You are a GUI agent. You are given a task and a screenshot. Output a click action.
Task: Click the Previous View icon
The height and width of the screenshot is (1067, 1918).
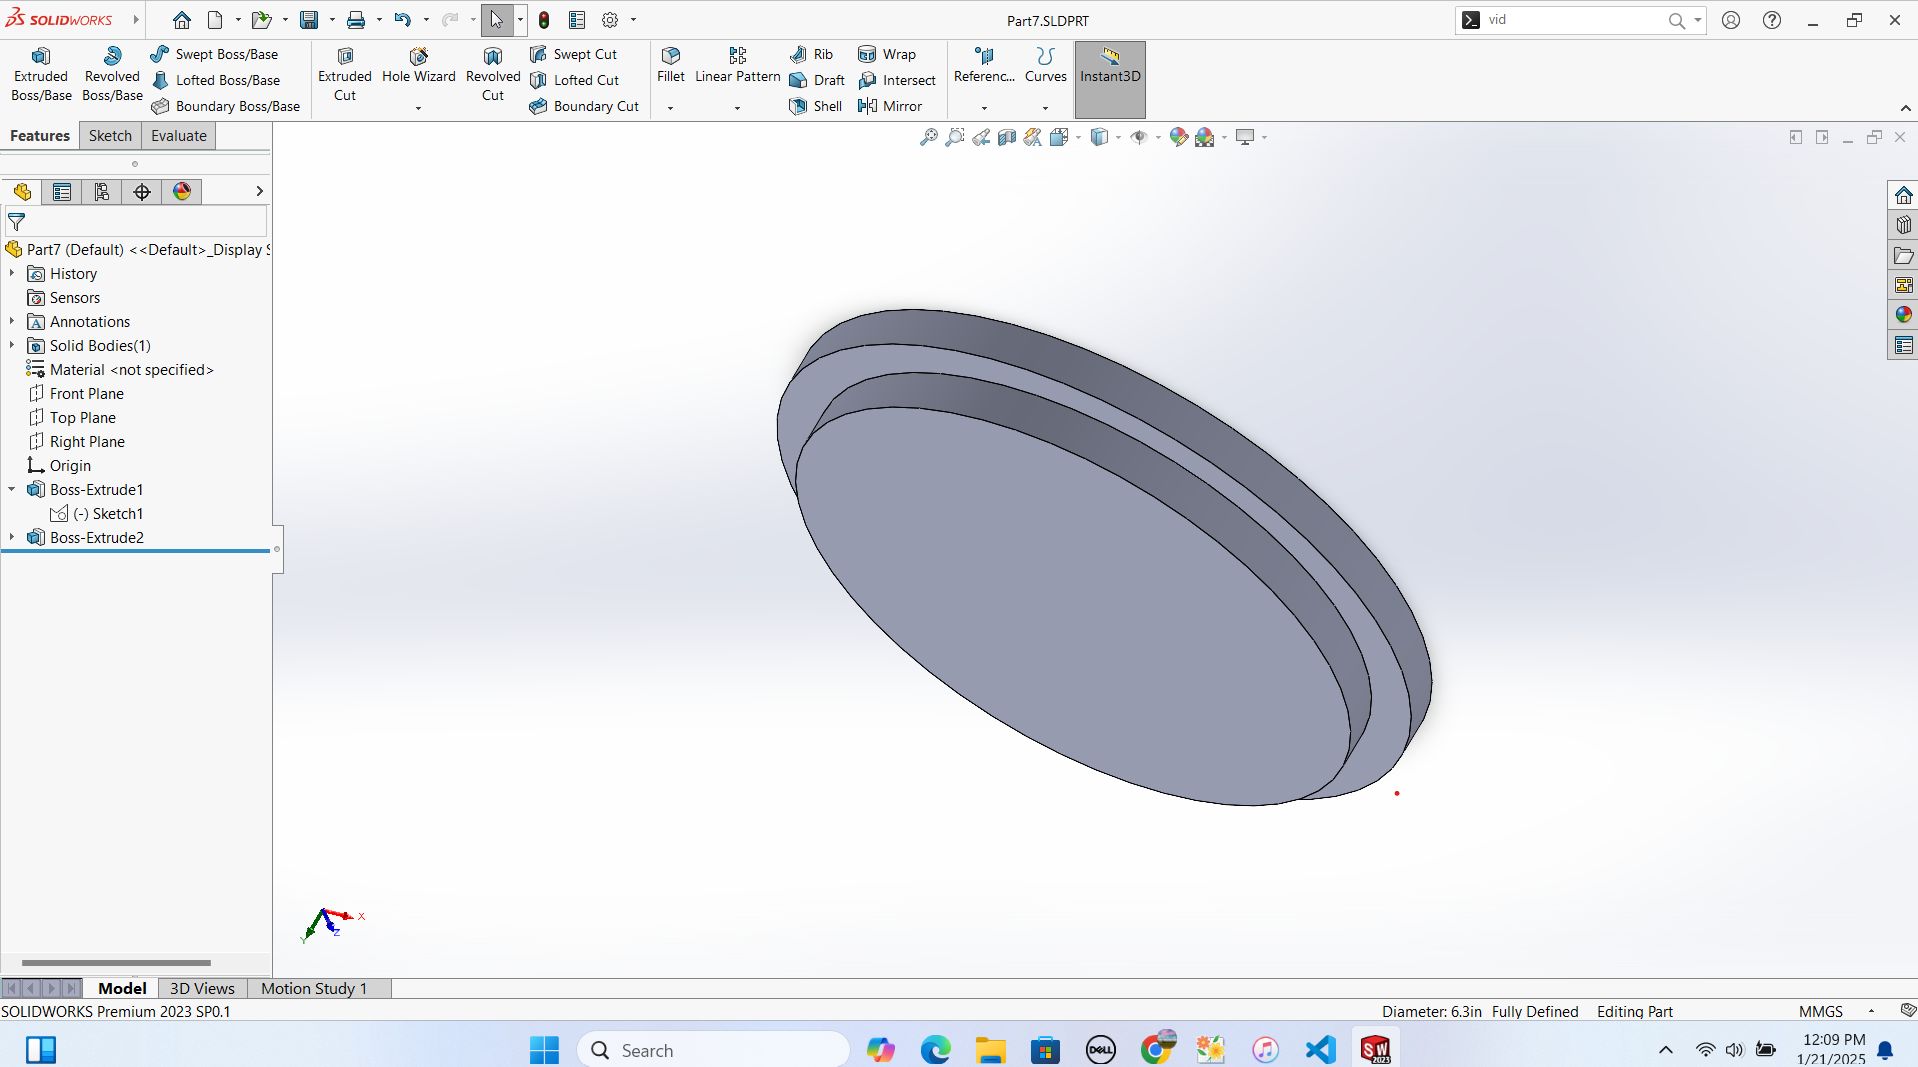[x=981, y=137]
